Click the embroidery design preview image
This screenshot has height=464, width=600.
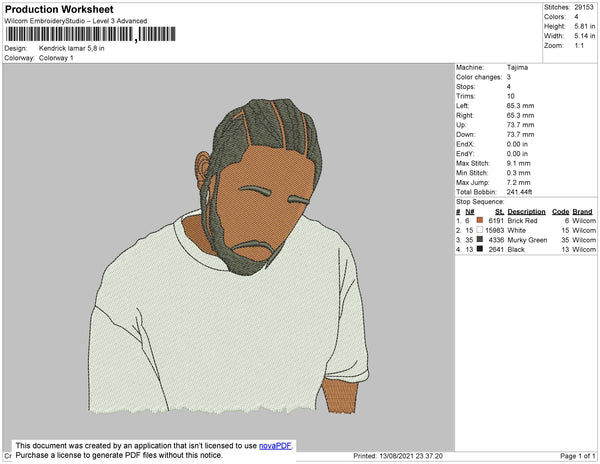point(228,257)
